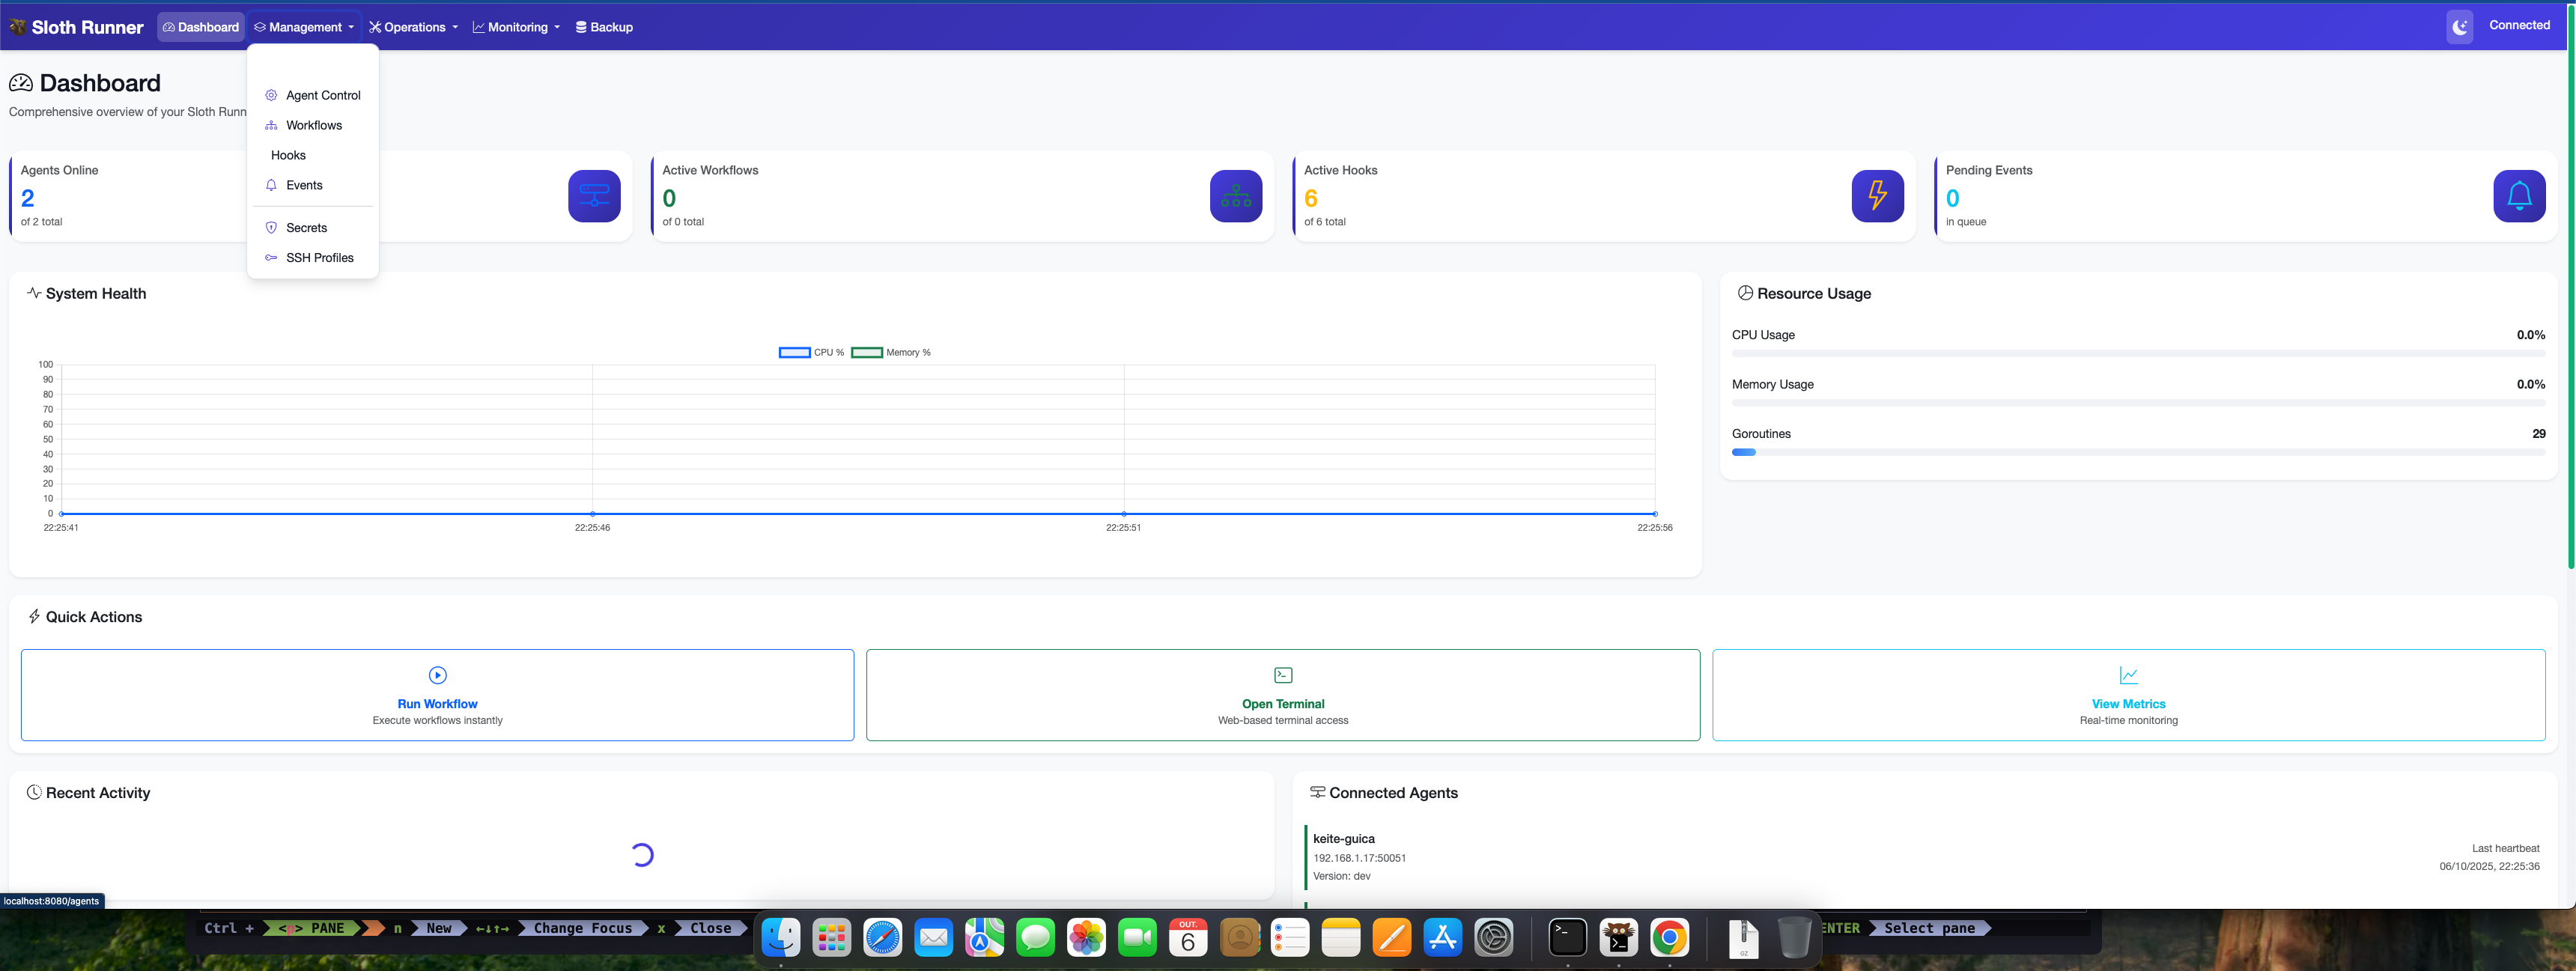The height and width of the screenshot is (971, 2576).
Task: Expand the Monitoring dropdown menu
Action: (516, 27)
